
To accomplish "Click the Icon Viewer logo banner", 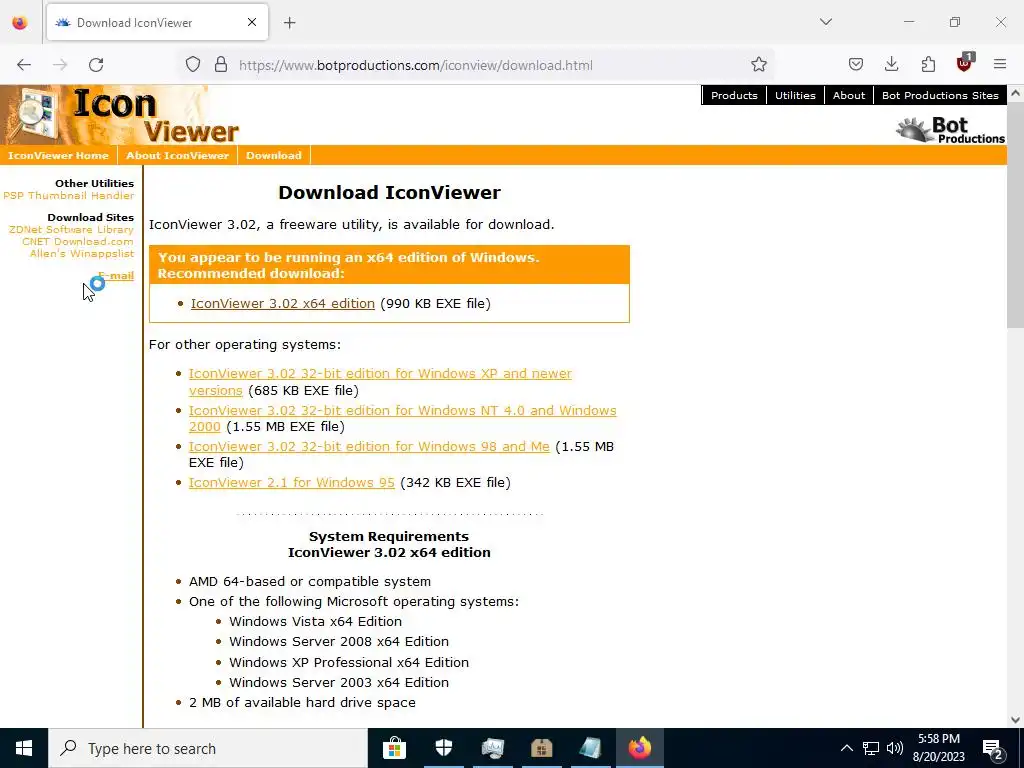I will 121,115.
